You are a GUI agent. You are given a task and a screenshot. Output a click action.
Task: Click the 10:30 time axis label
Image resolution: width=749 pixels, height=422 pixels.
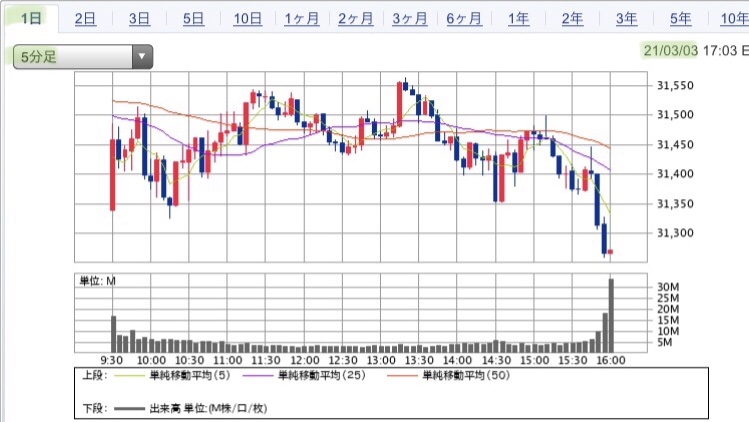coord(189,360)
